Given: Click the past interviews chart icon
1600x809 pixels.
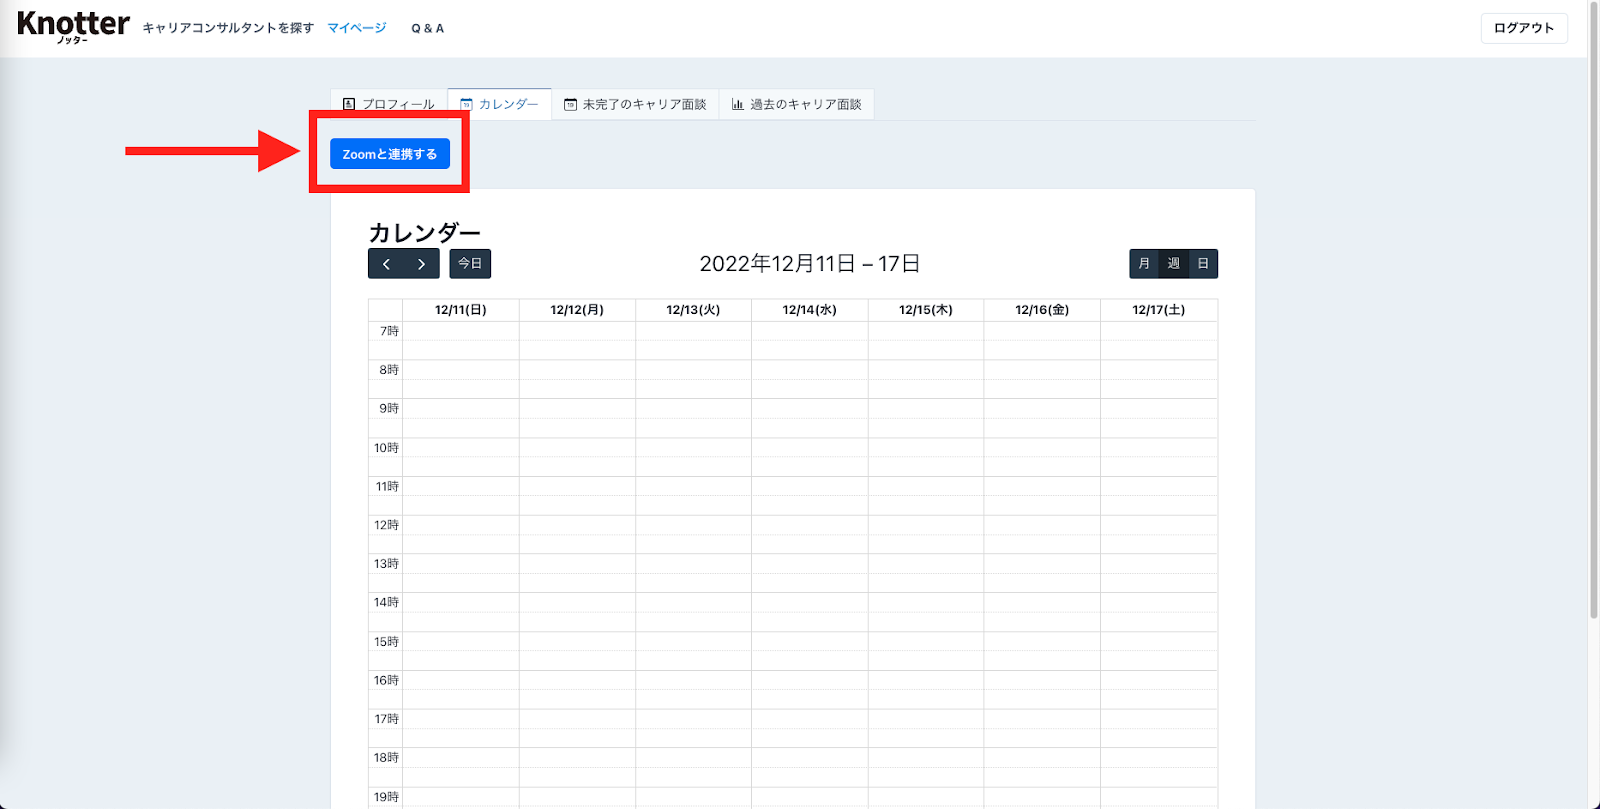Looking at the screenshot, I should click(738, 104).
